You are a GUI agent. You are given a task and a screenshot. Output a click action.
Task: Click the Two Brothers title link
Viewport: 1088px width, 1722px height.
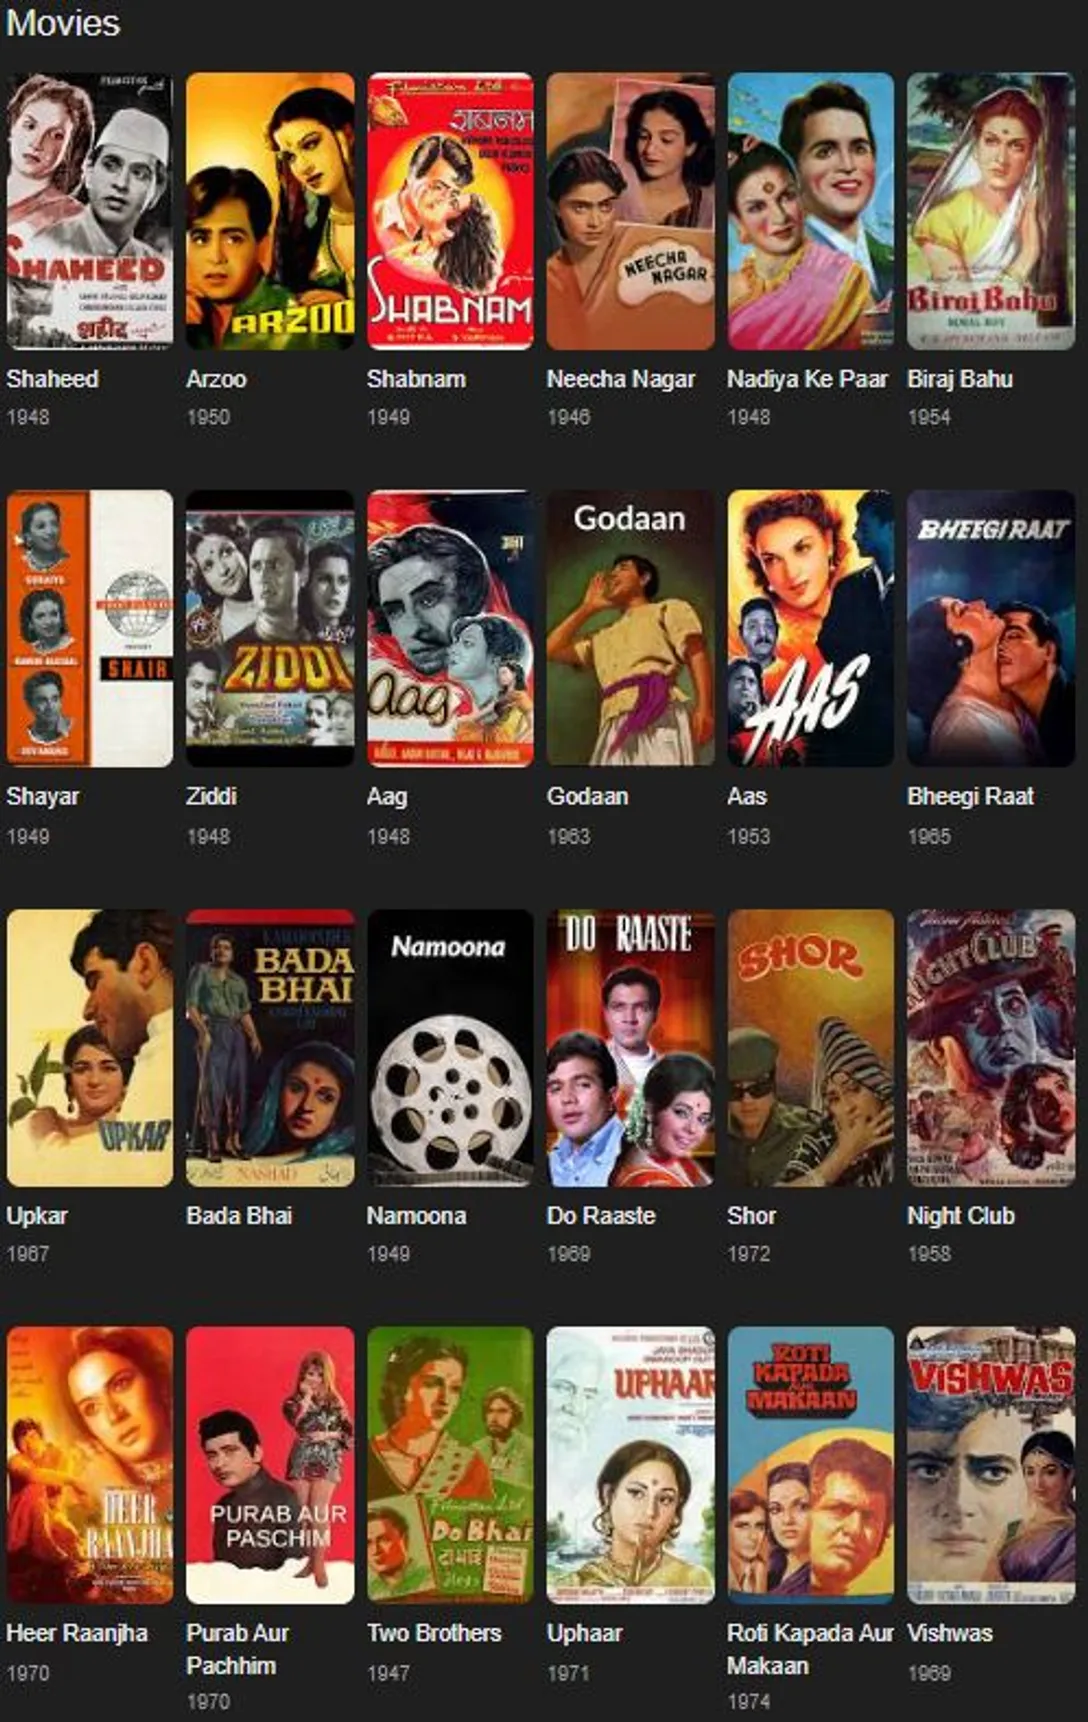[434, 1633]
